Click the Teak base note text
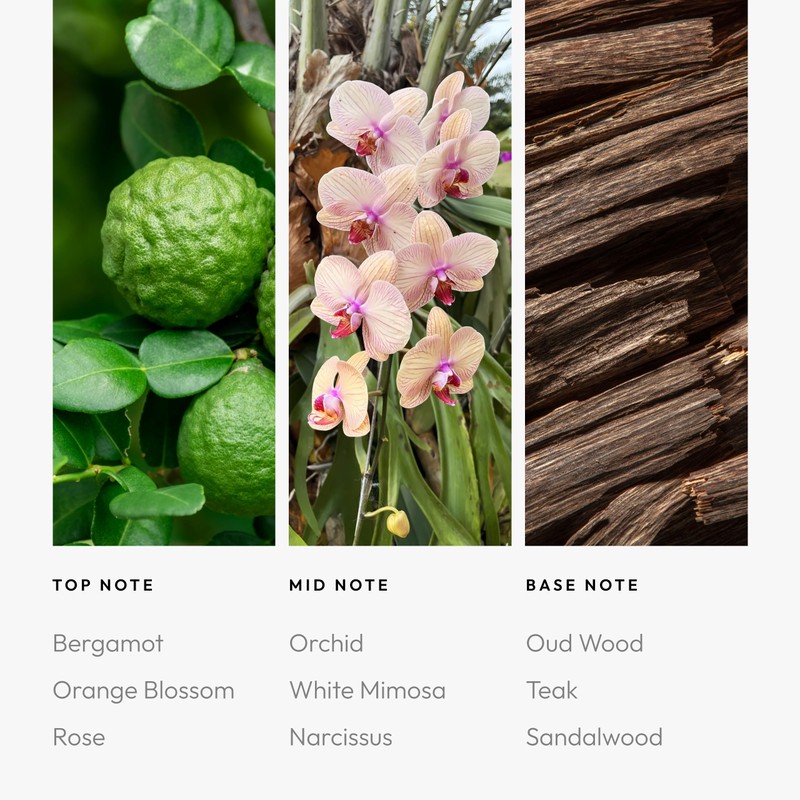800x800 pixels. pyautogui.click(x=552, y=690)
